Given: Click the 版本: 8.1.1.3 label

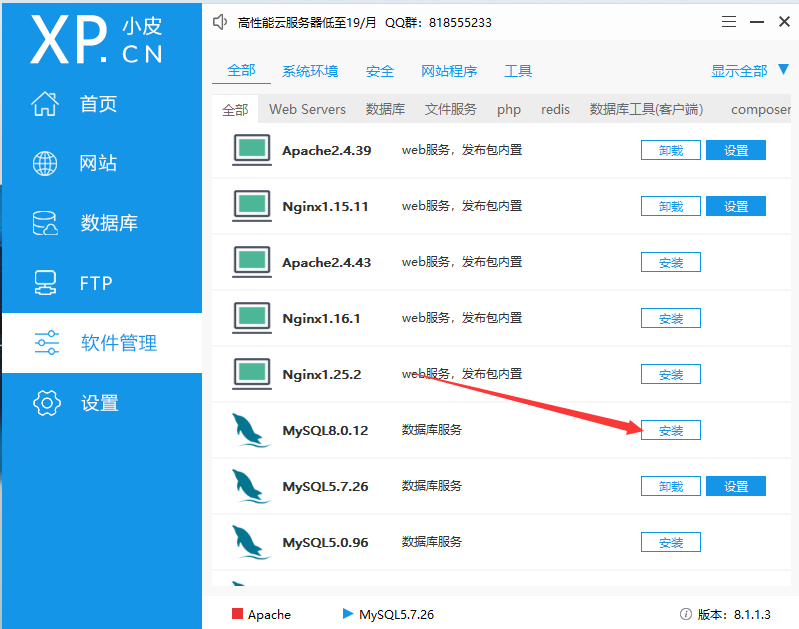Looking at the screenshot, I should (x=734, y=614).
